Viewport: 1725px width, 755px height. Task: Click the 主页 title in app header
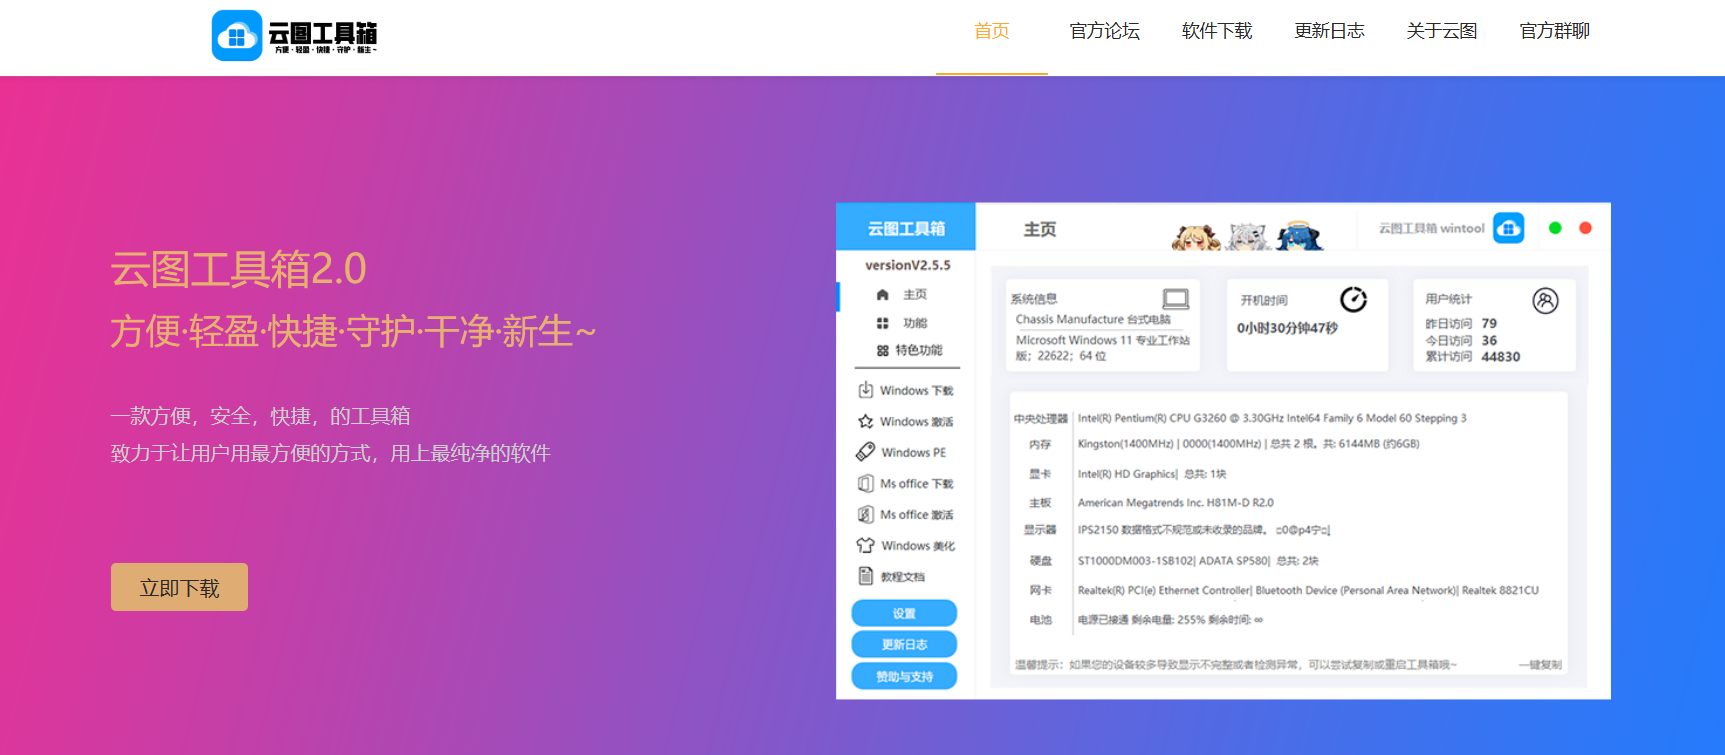1040,229
